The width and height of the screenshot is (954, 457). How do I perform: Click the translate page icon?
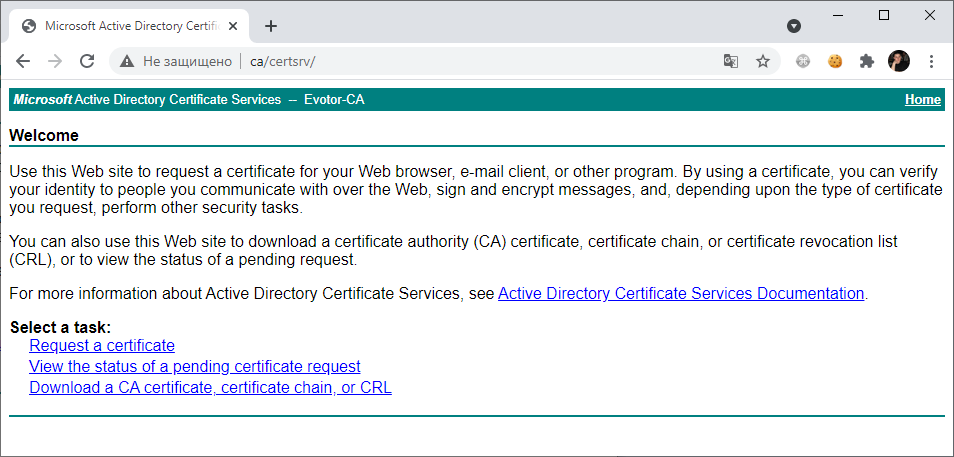coord(731,61)
